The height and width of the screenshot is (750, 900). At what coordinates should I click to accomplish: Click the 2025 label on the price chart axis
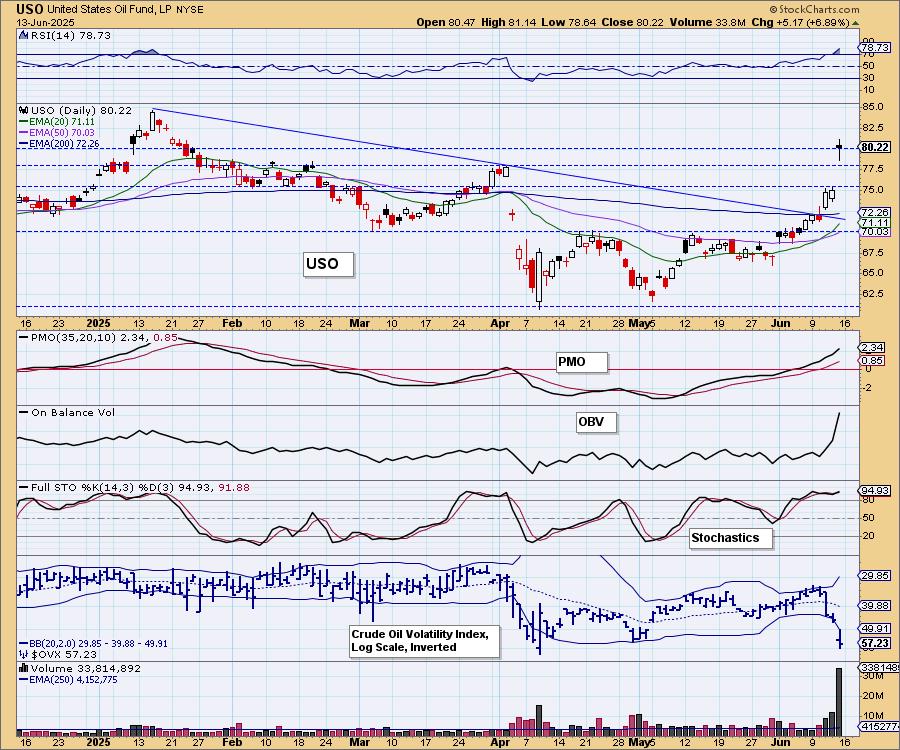pos(98,323)
